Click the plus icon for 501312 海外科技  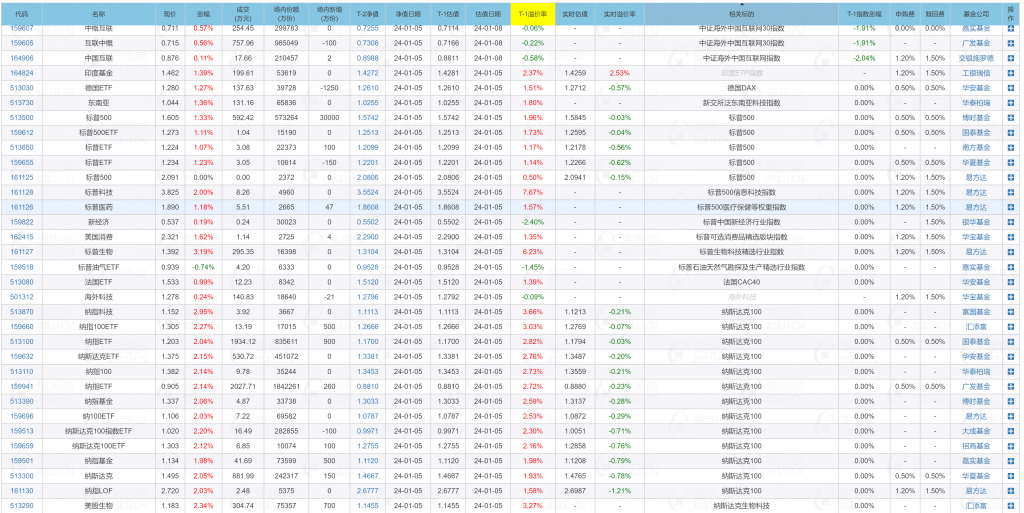pos(1010,297)
